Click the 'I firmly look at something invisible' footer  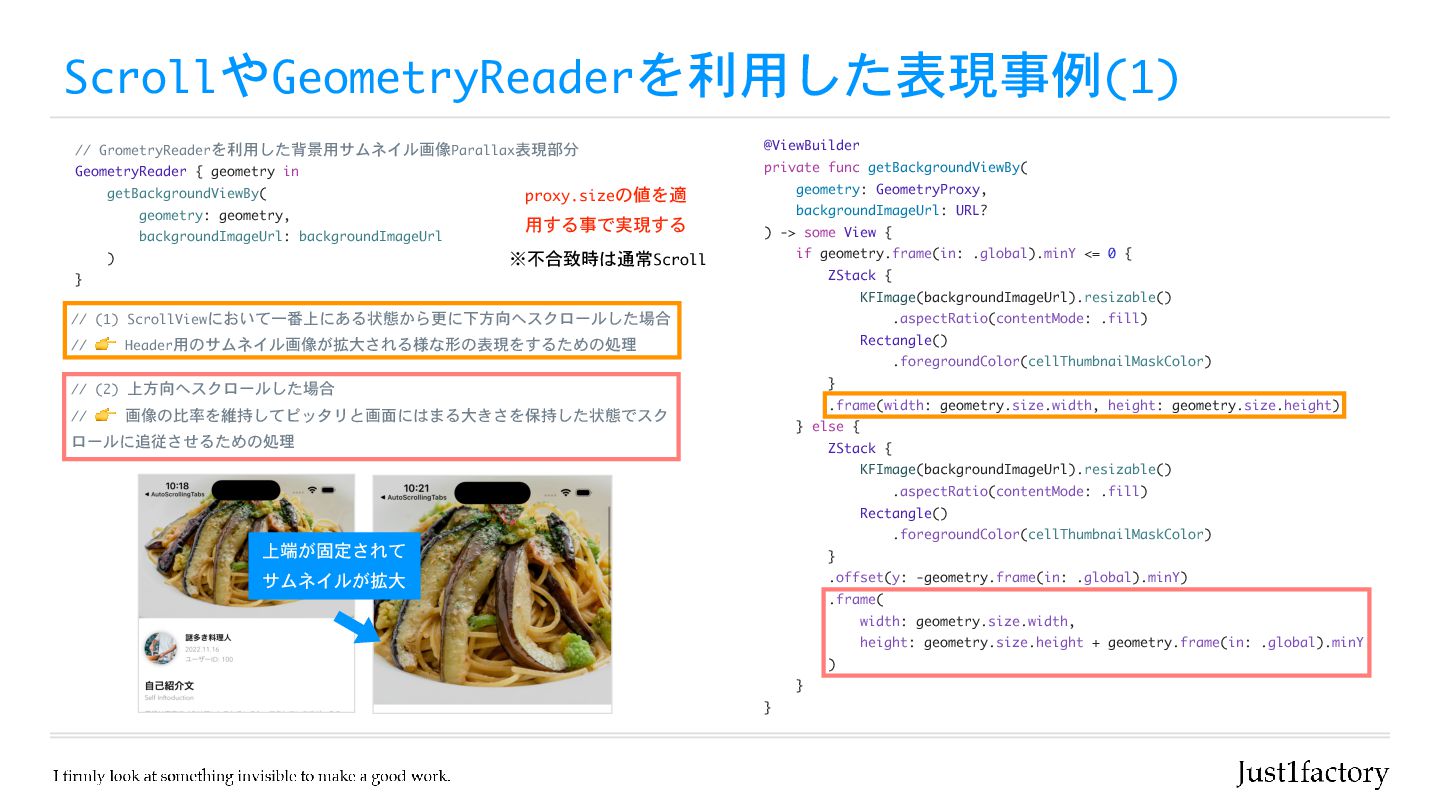pyautogui.click(x=252, y=776)
